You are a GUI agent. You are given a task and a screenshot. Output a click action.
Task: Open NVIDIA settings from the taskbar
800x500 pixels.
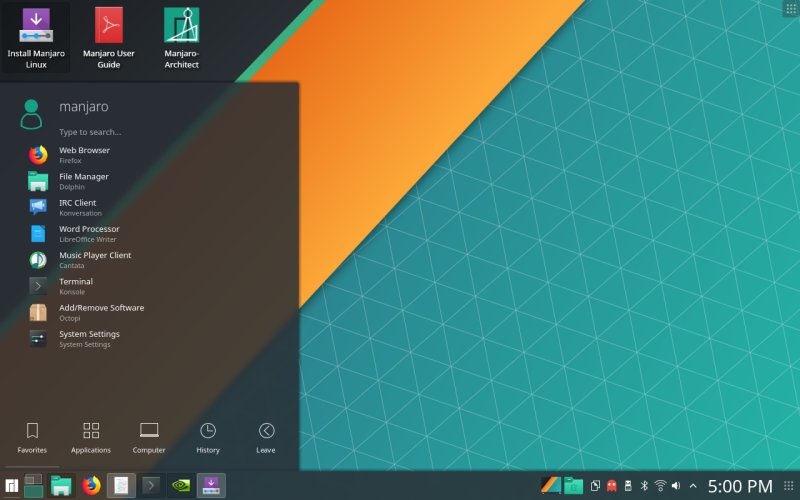(x=181, y=485)
